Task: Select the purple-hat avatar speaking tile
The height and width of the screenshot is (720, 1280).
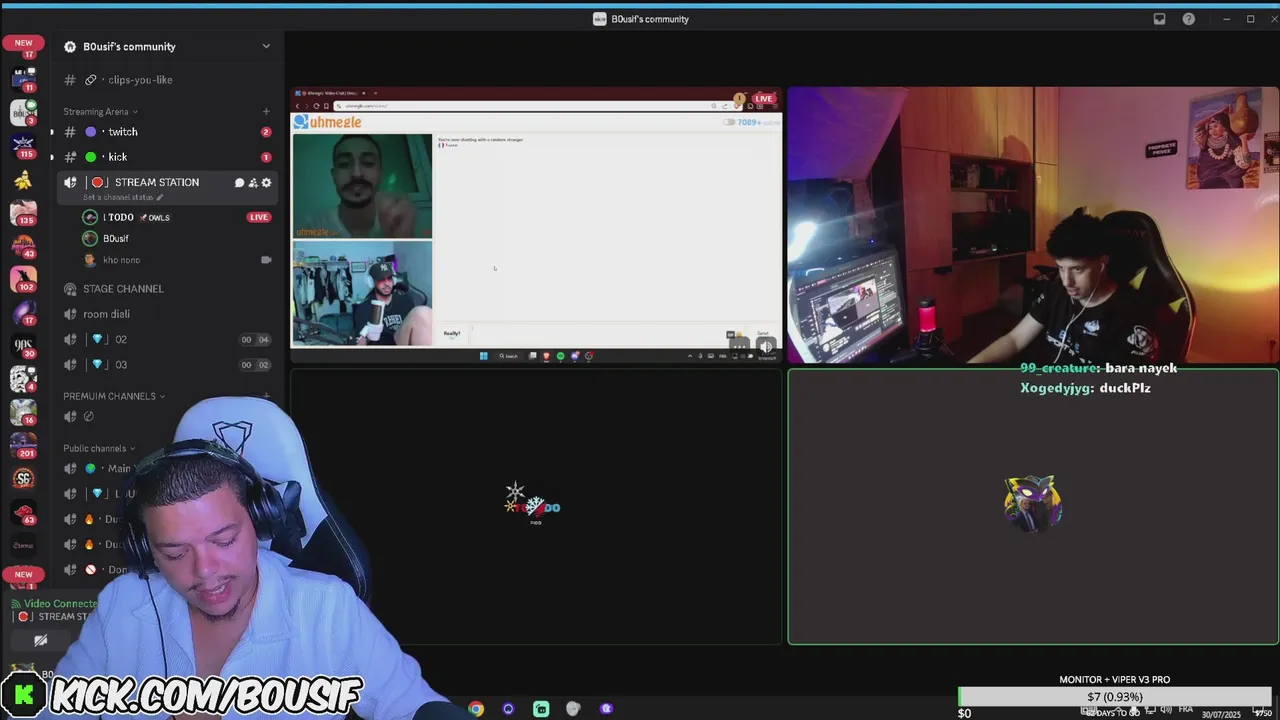Action: point(1032,506)
